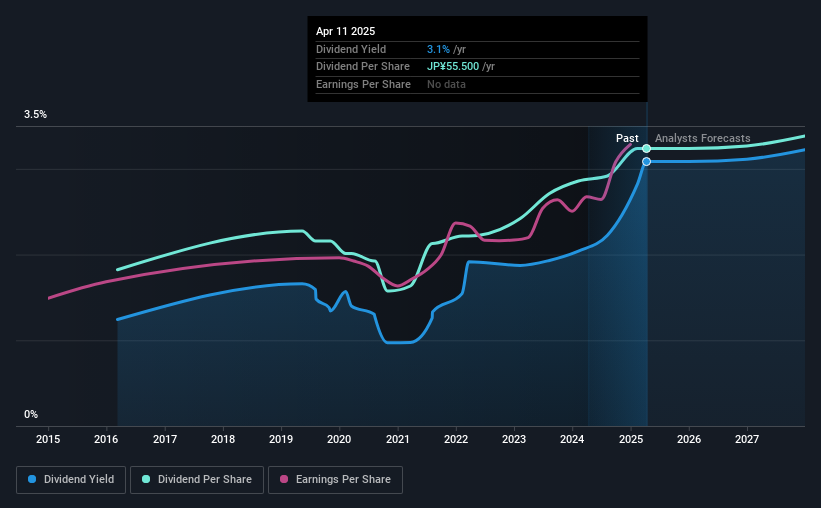Screen dimensions: 821x508
Task: Click the 'Apr 11 2025' tooltip date
Action: click(346, 31)
